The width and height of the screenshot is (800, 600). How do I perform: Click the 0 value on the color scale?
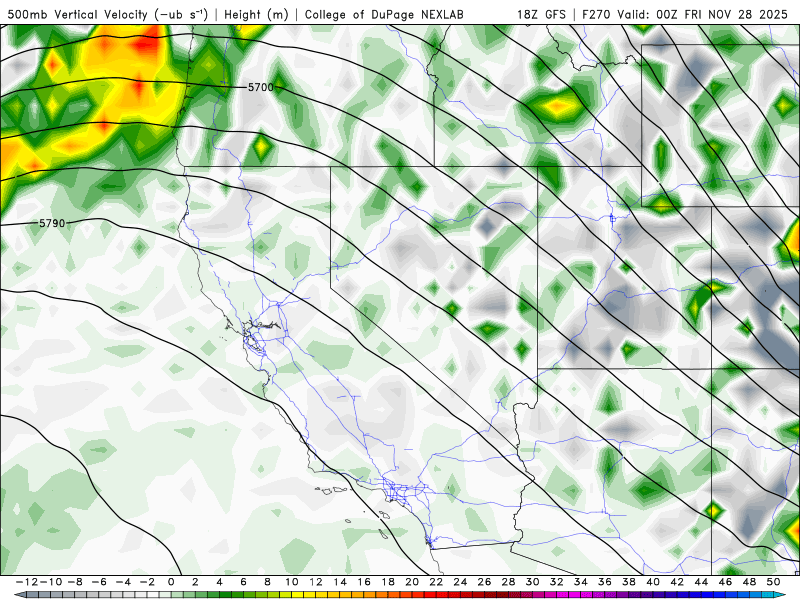pyautogui.click(x=171, y=582)
